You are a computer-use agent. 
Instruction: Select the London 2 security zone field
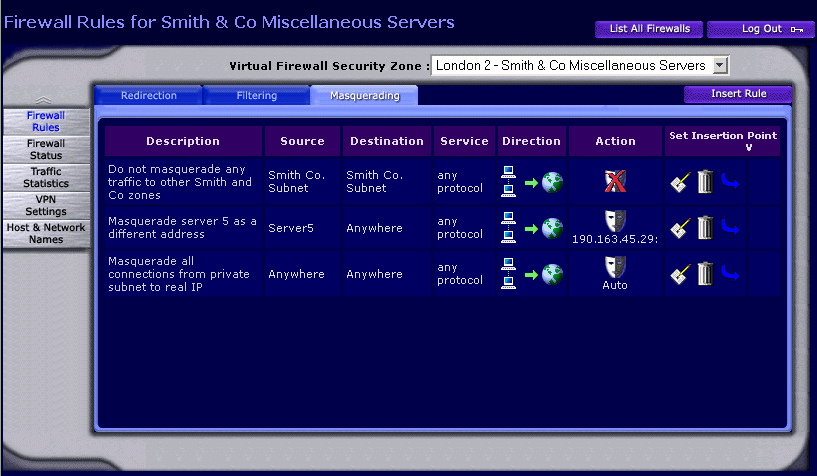click(579, 66)
